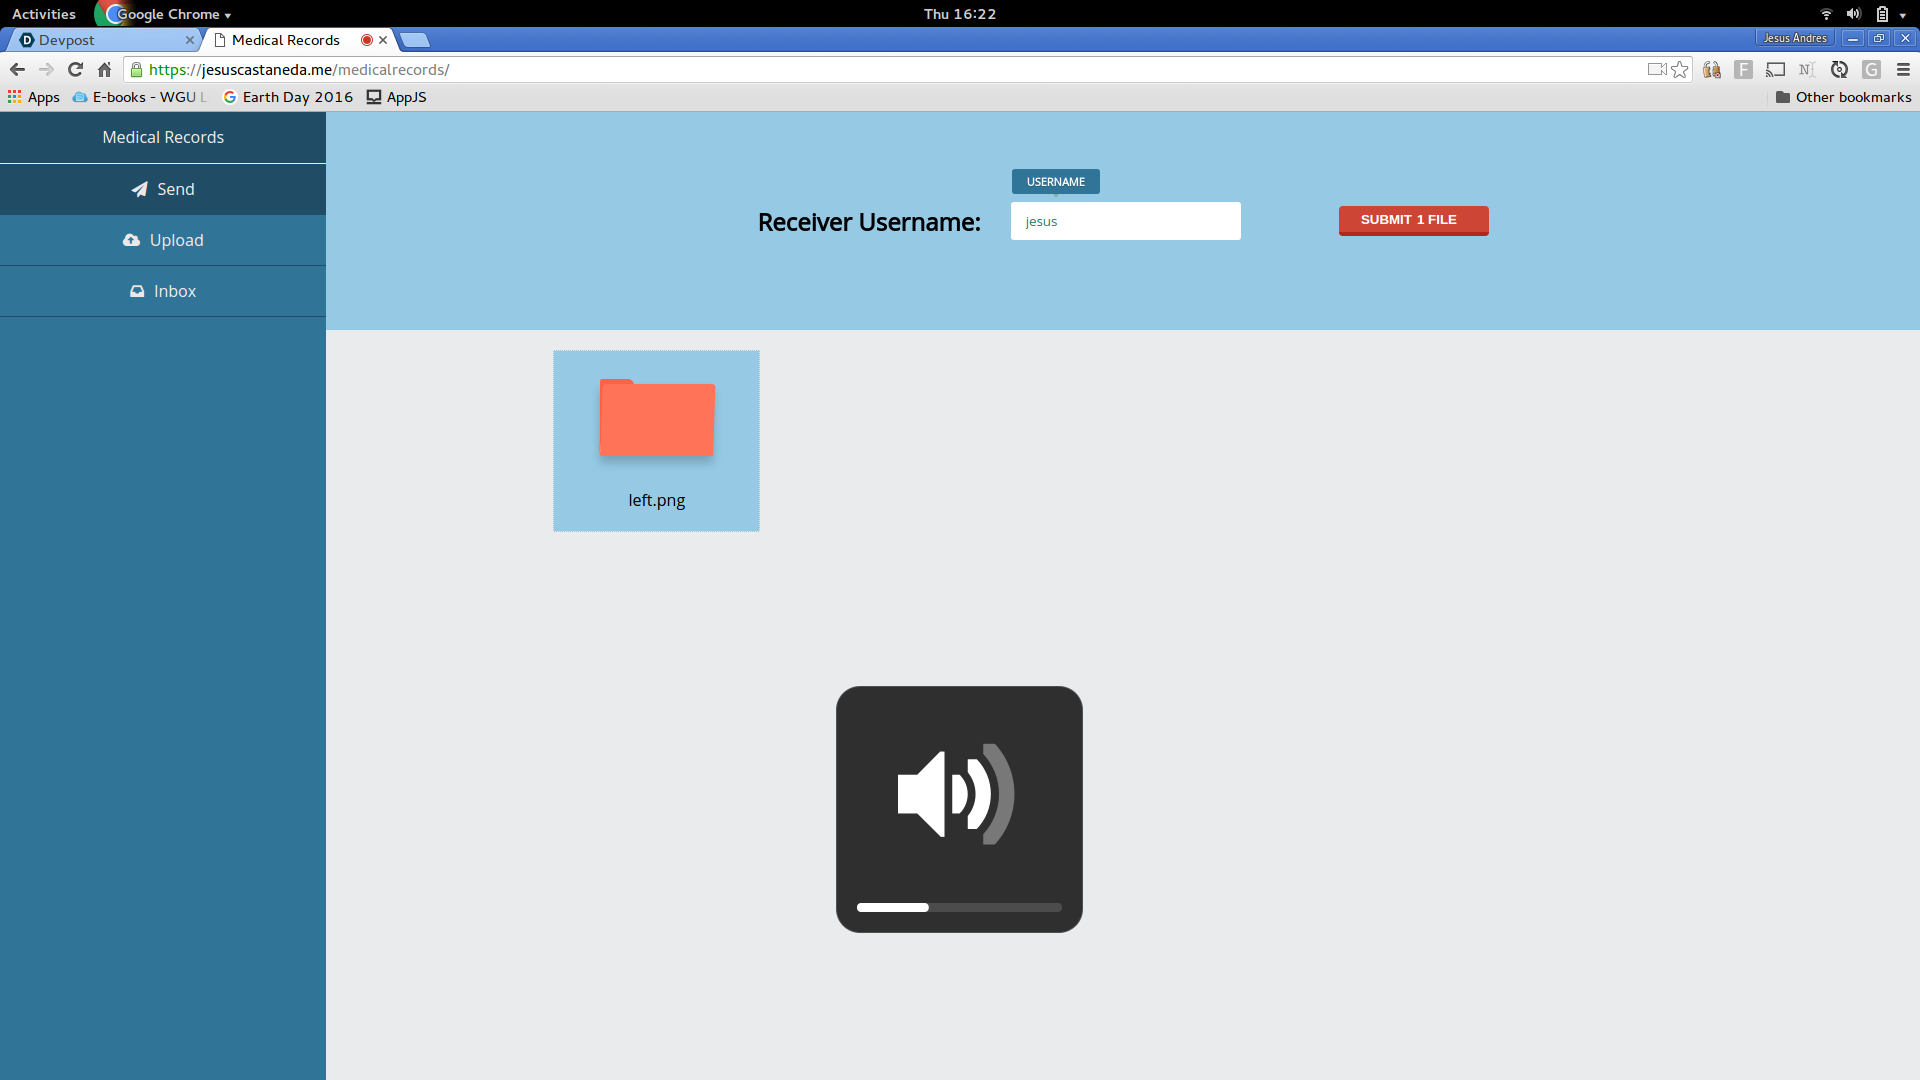
Task: Open the Earth Day 2016 bookmark
Action: coord(287,97)
